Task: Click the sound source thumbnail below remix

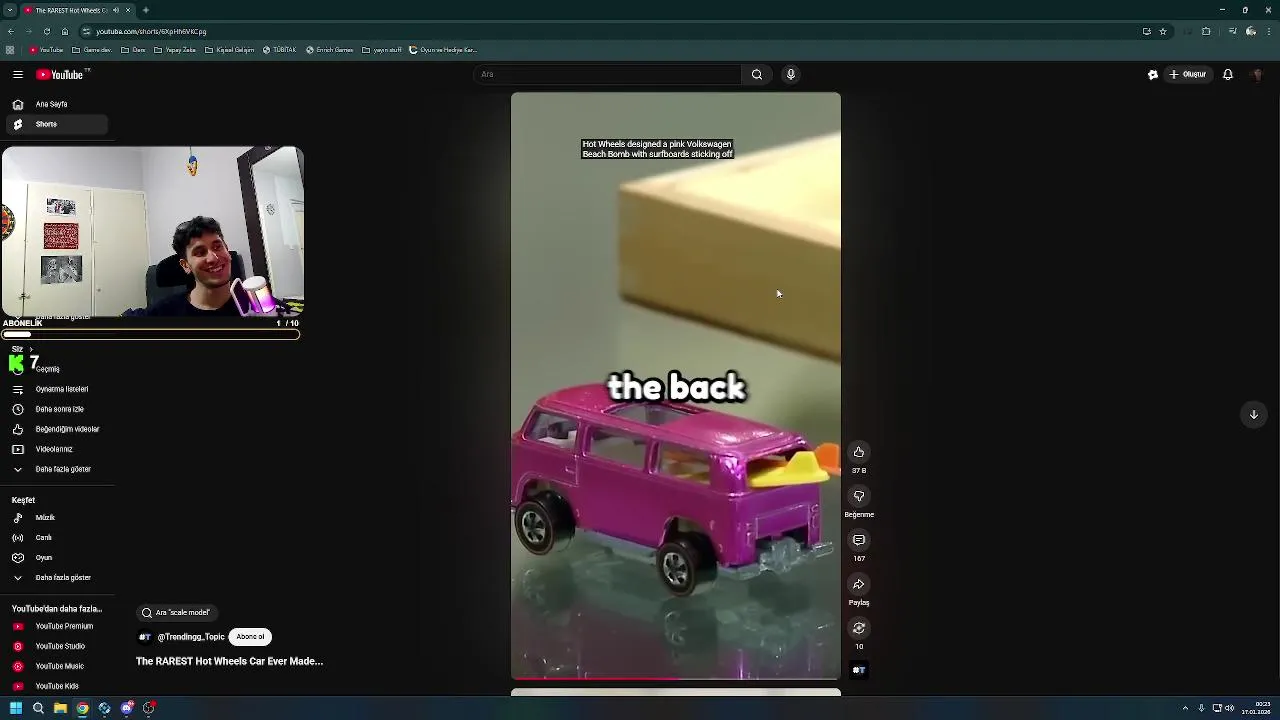Action: (x=859, y=670)
